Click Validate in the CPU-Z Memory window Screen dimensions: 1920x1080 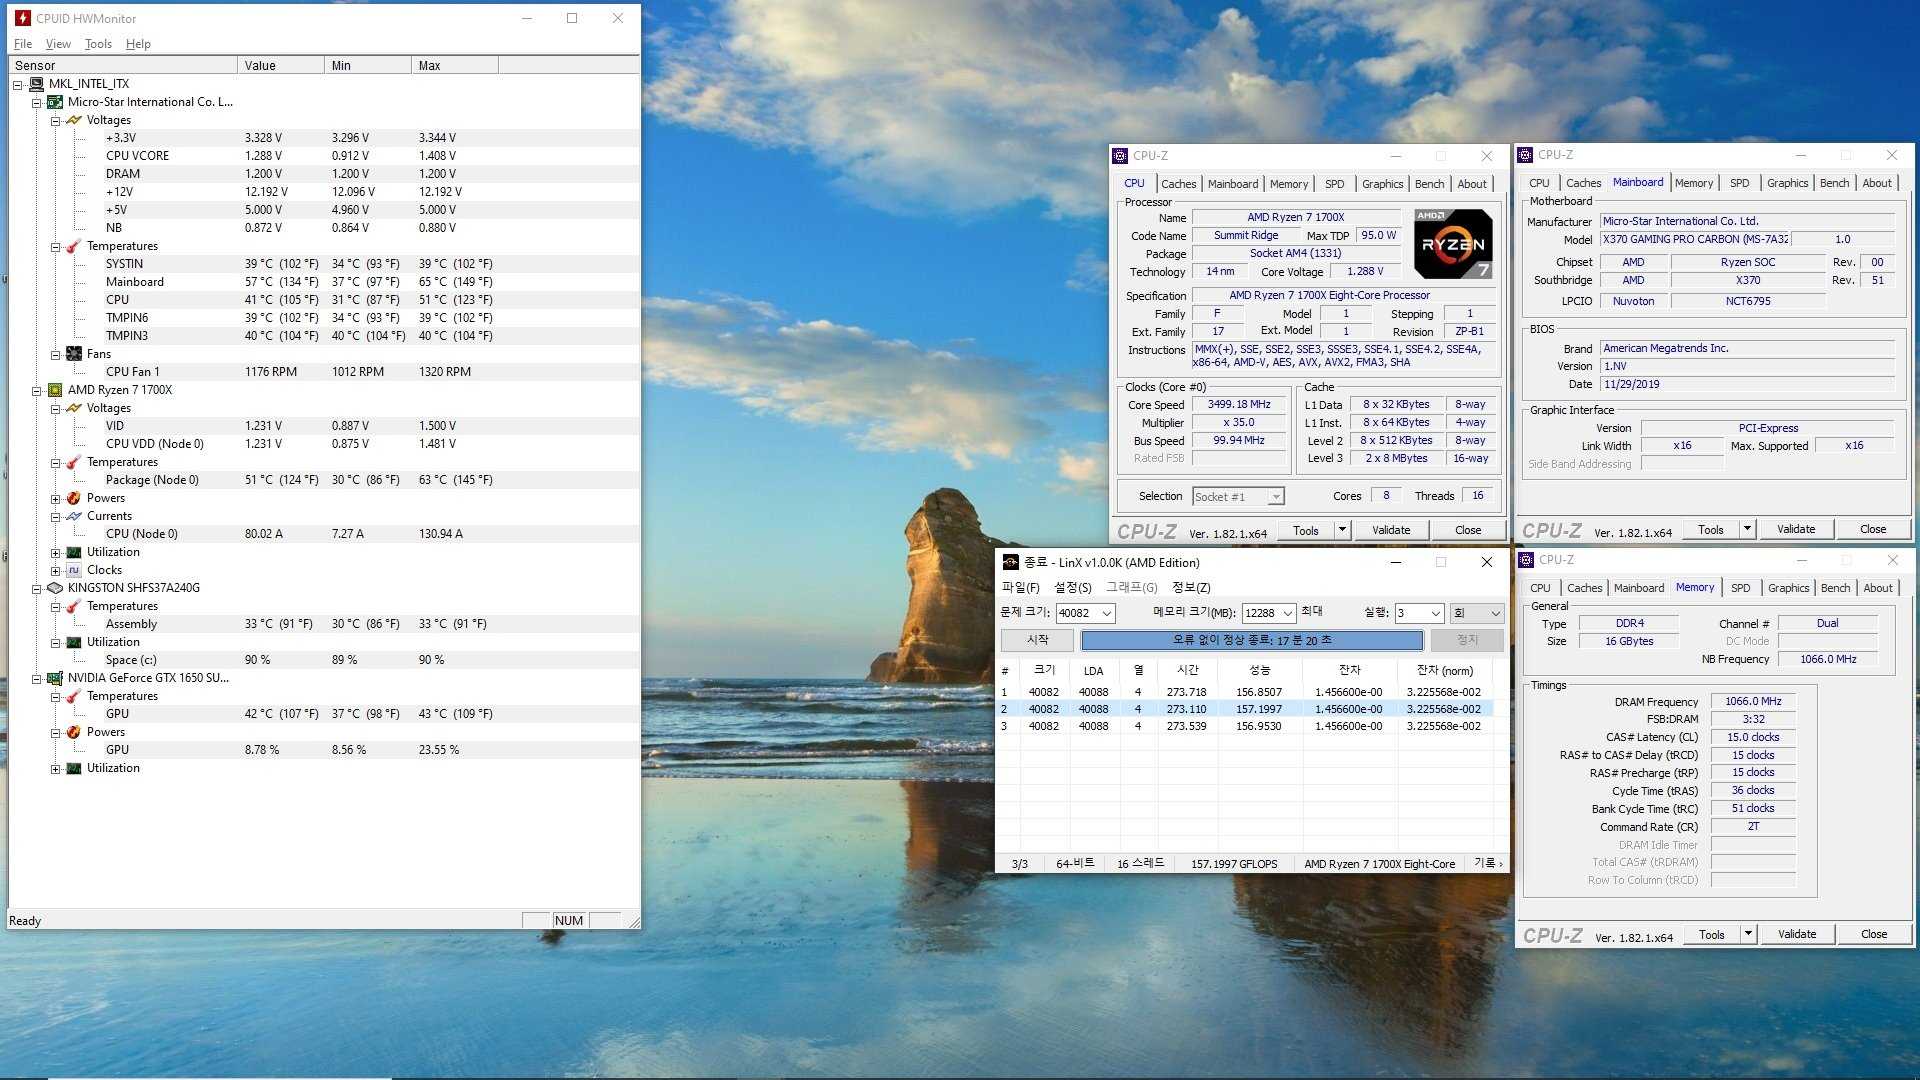click(1796, 934)
